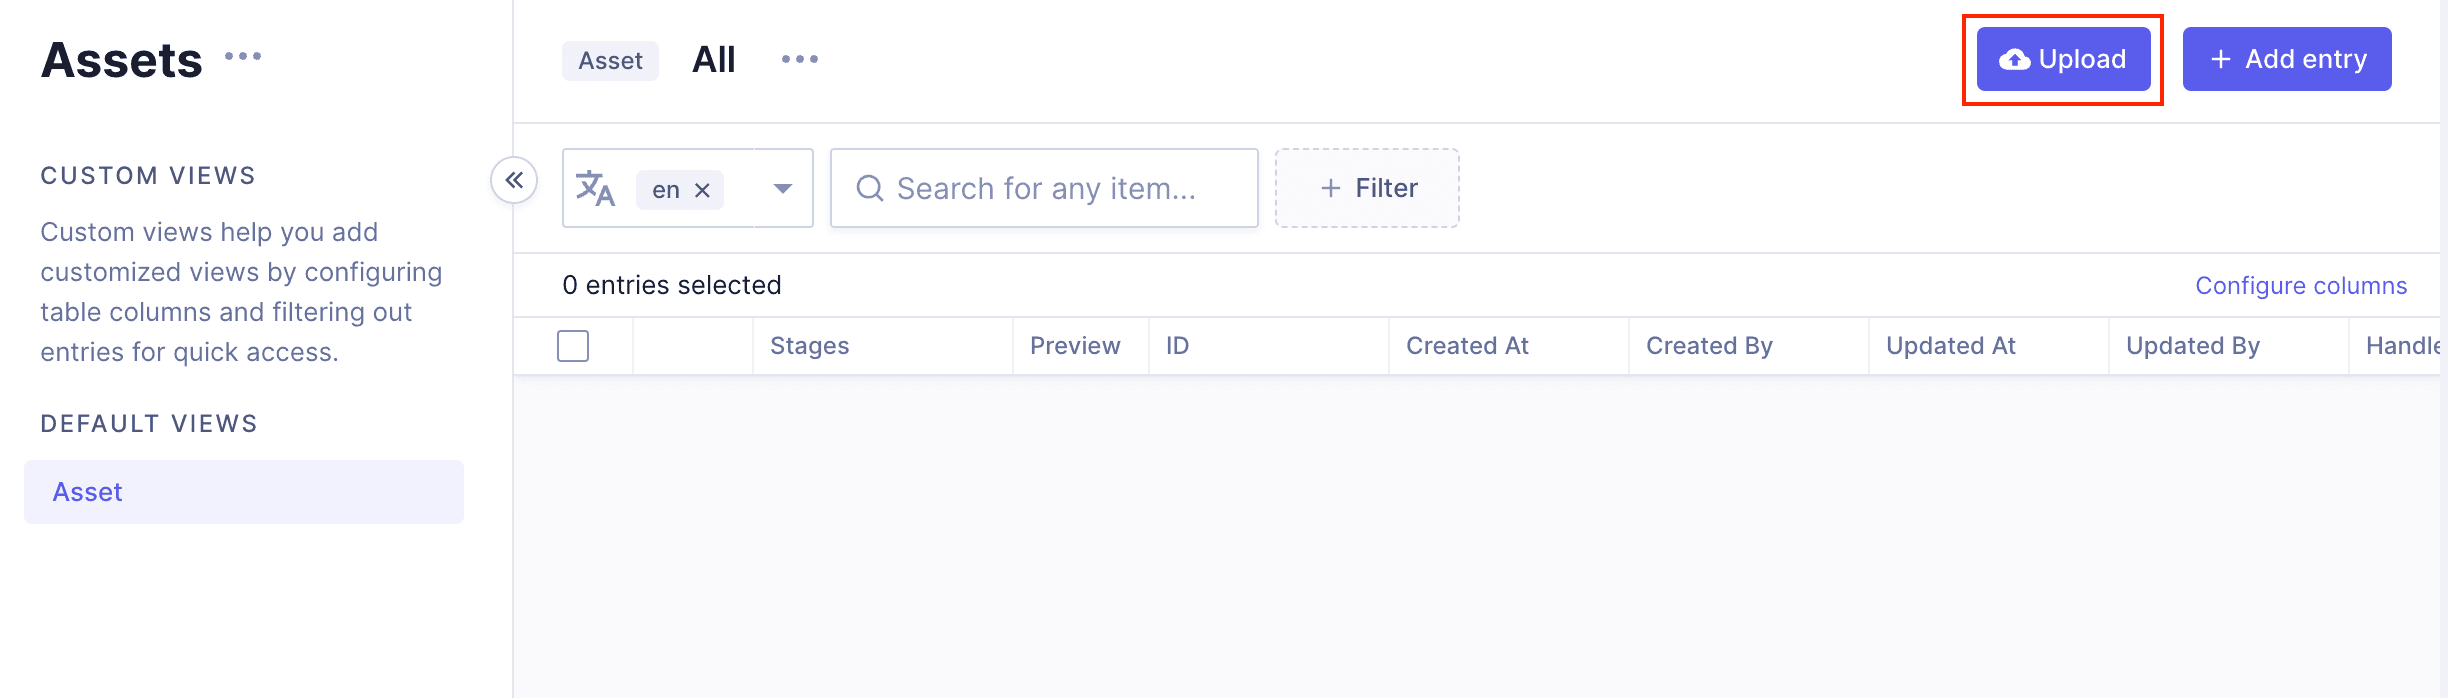Click the Add entry button

pos(2287,59)
